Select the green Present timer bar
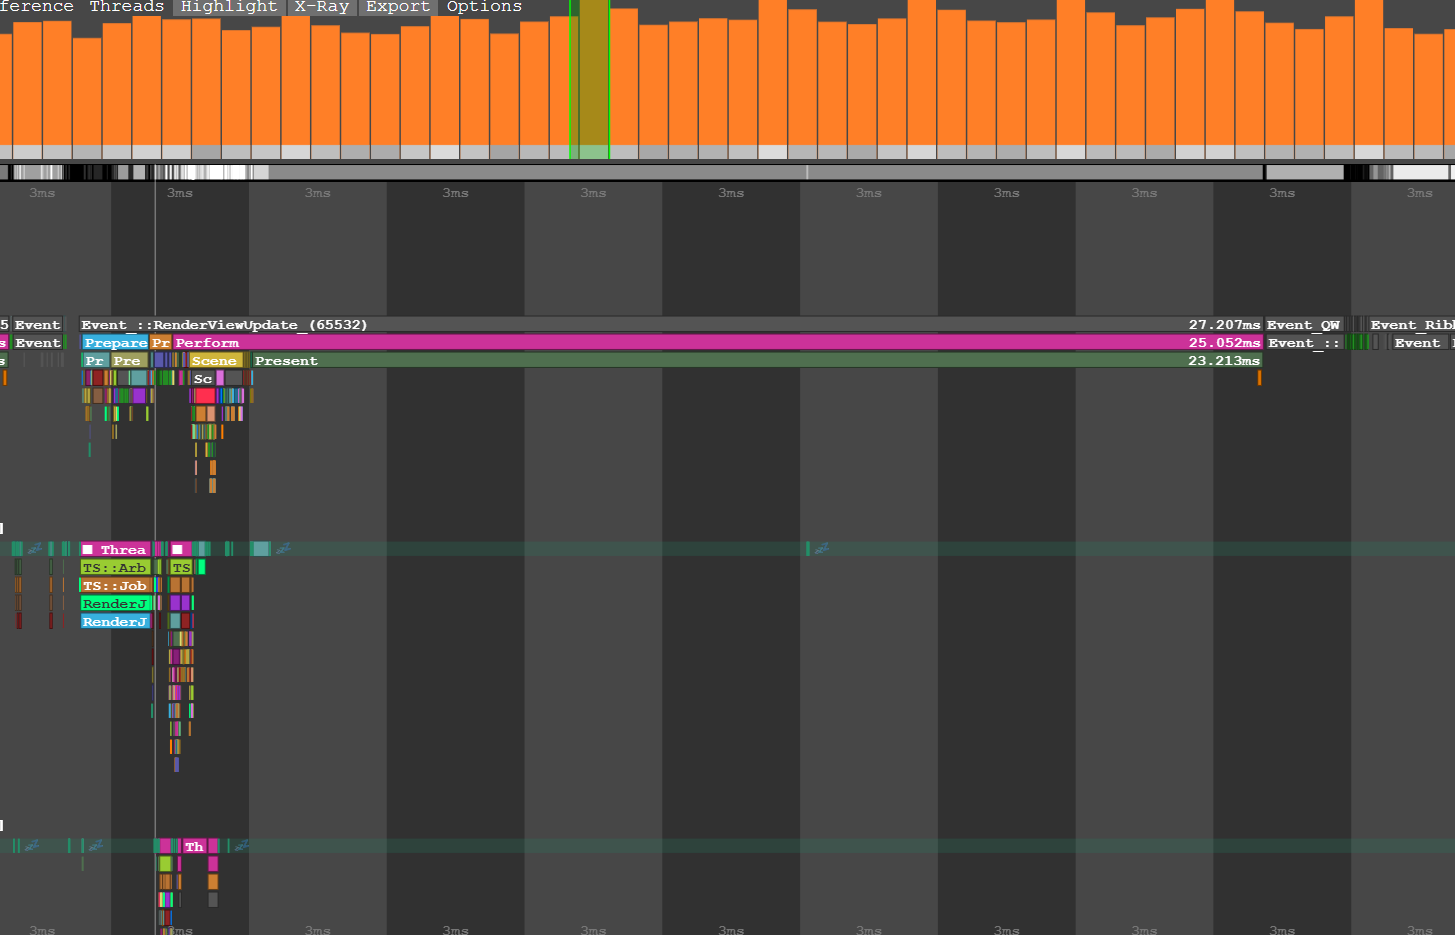 pos(756,361)
